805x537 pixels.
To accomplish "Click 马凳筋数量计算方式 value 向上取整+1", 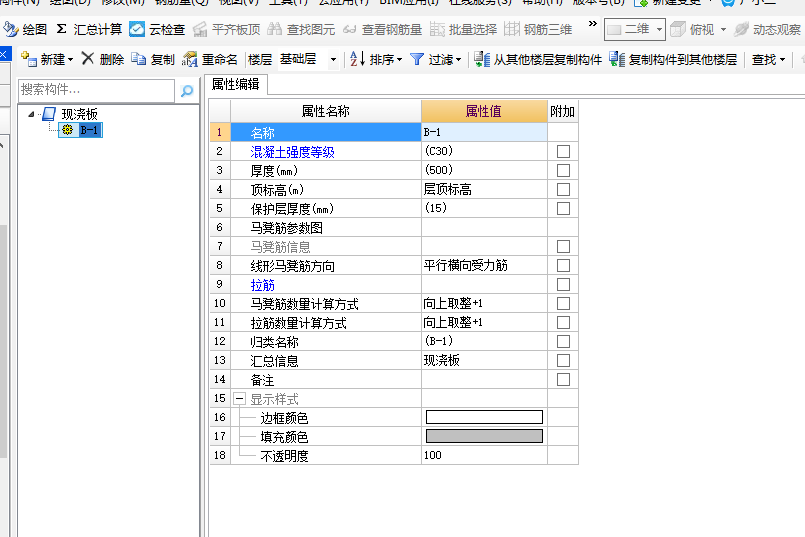I will click(x=484, y=303).
